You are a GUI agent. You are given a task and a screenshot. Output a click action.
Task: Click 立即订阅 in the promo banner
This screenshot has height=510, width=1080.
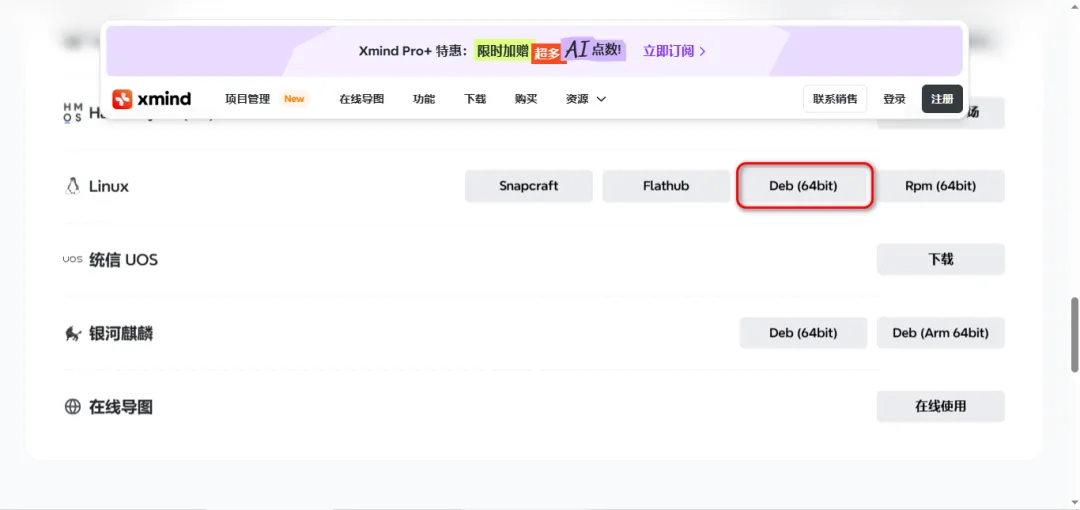(x=674, y=51)
